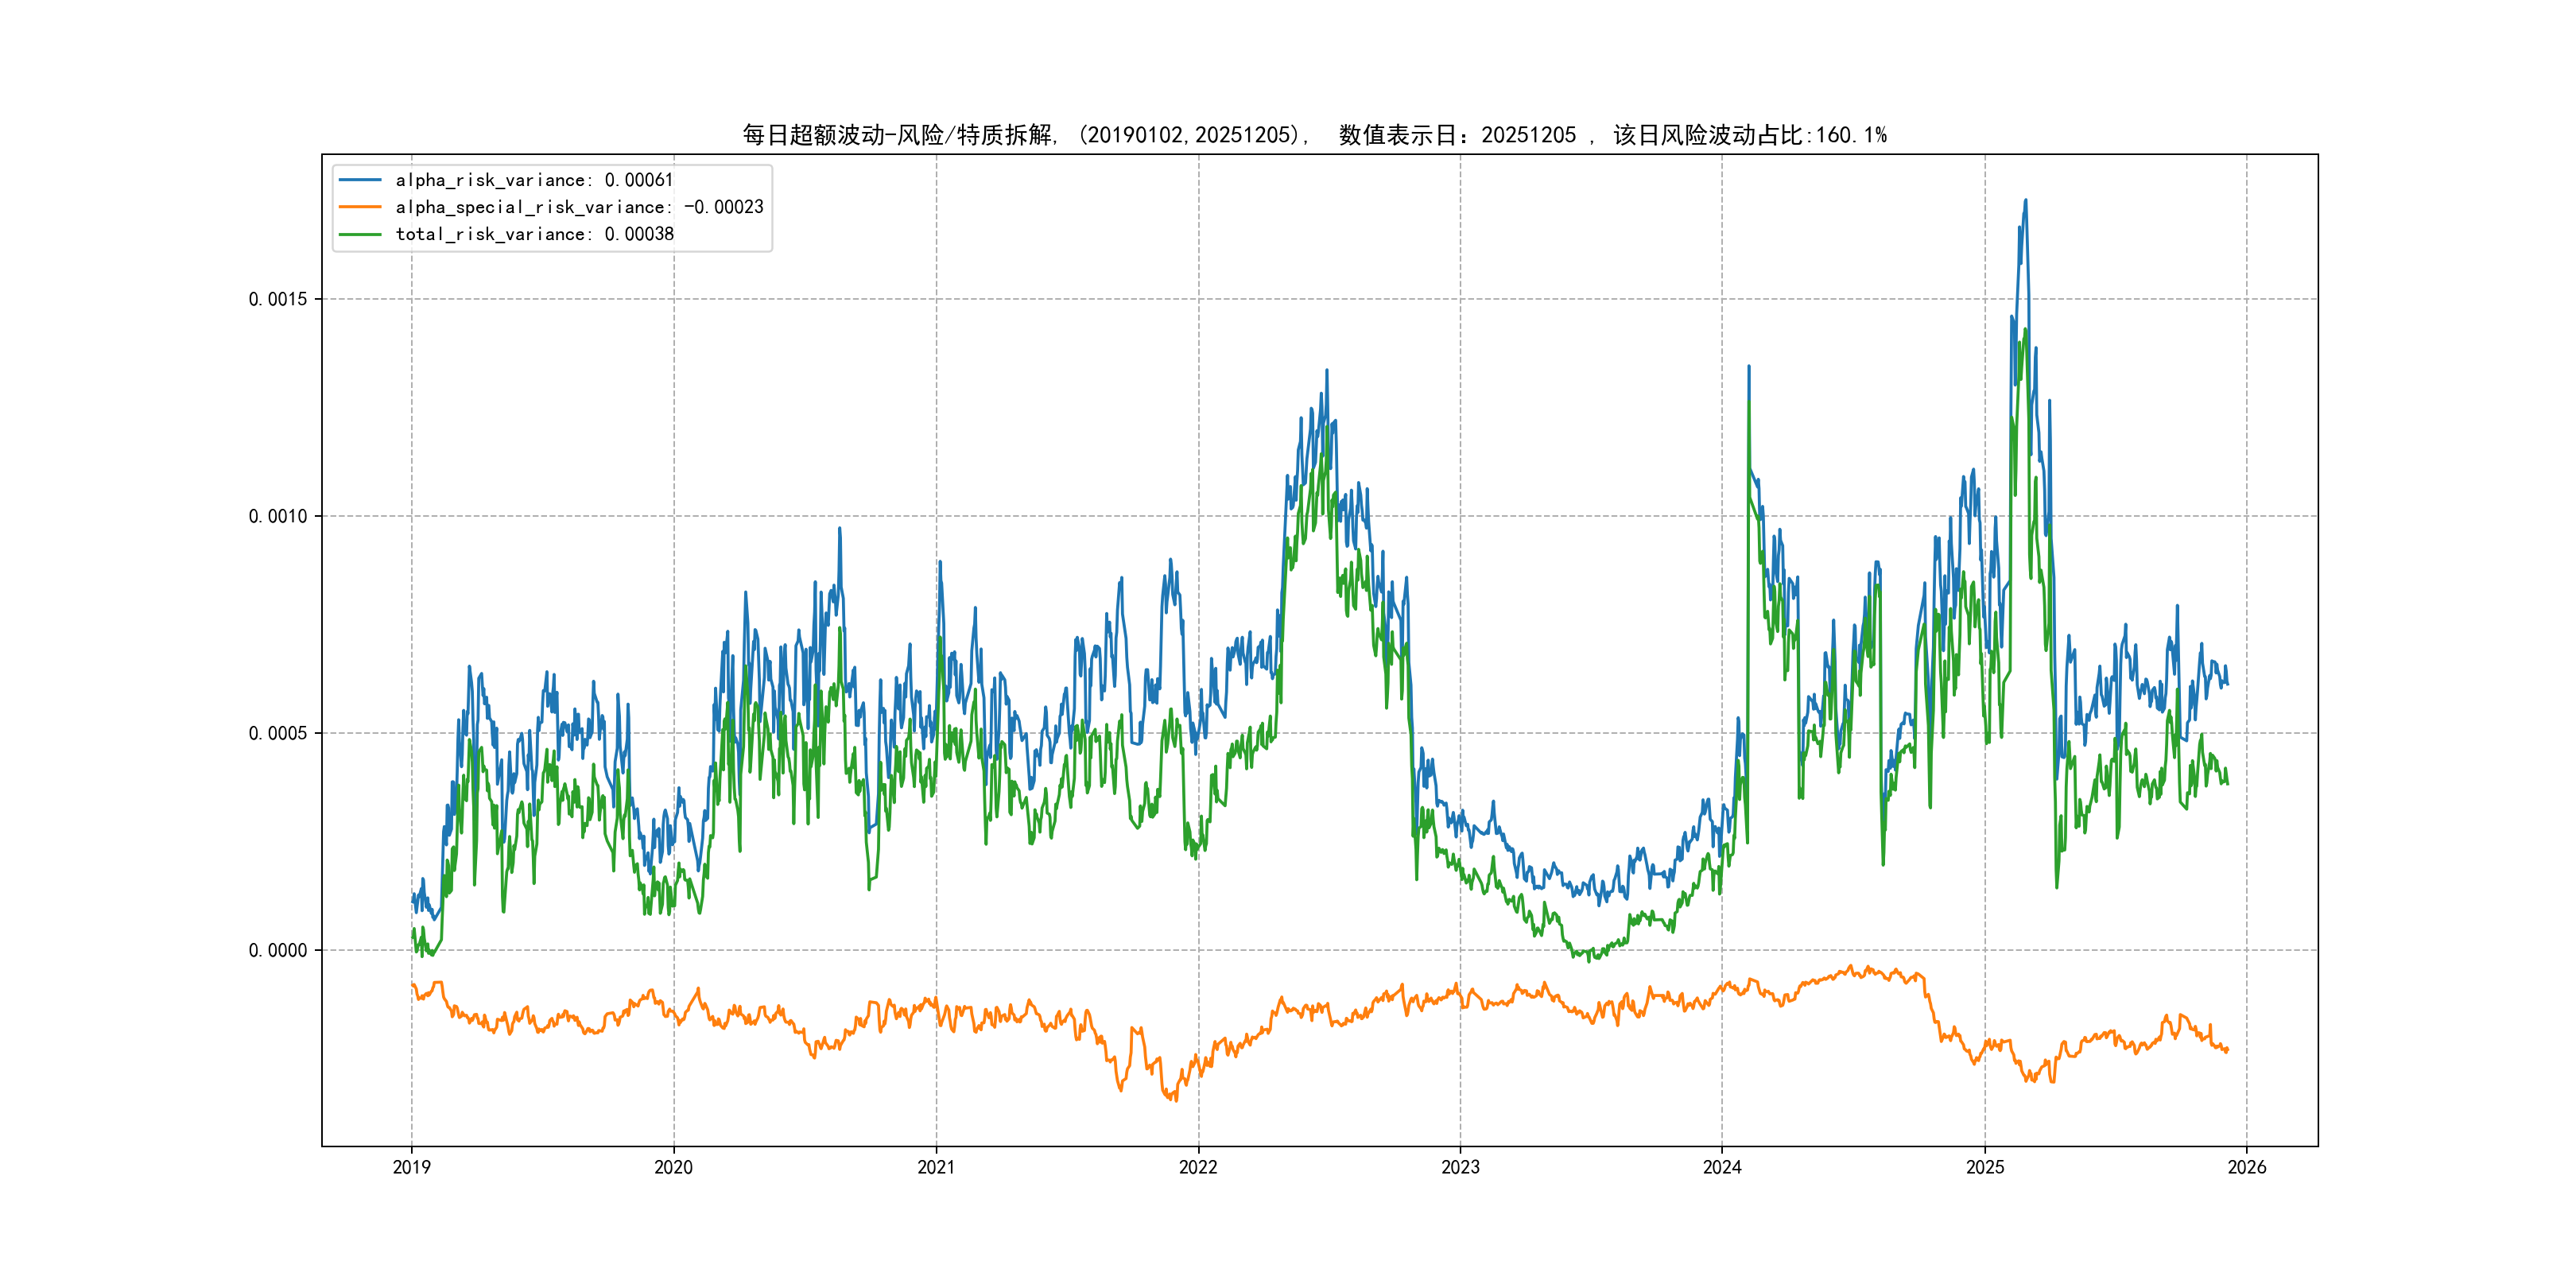Click the 2019 x-axis tick label
The image size is (2576, 1288).
(x=411, y=1167)
